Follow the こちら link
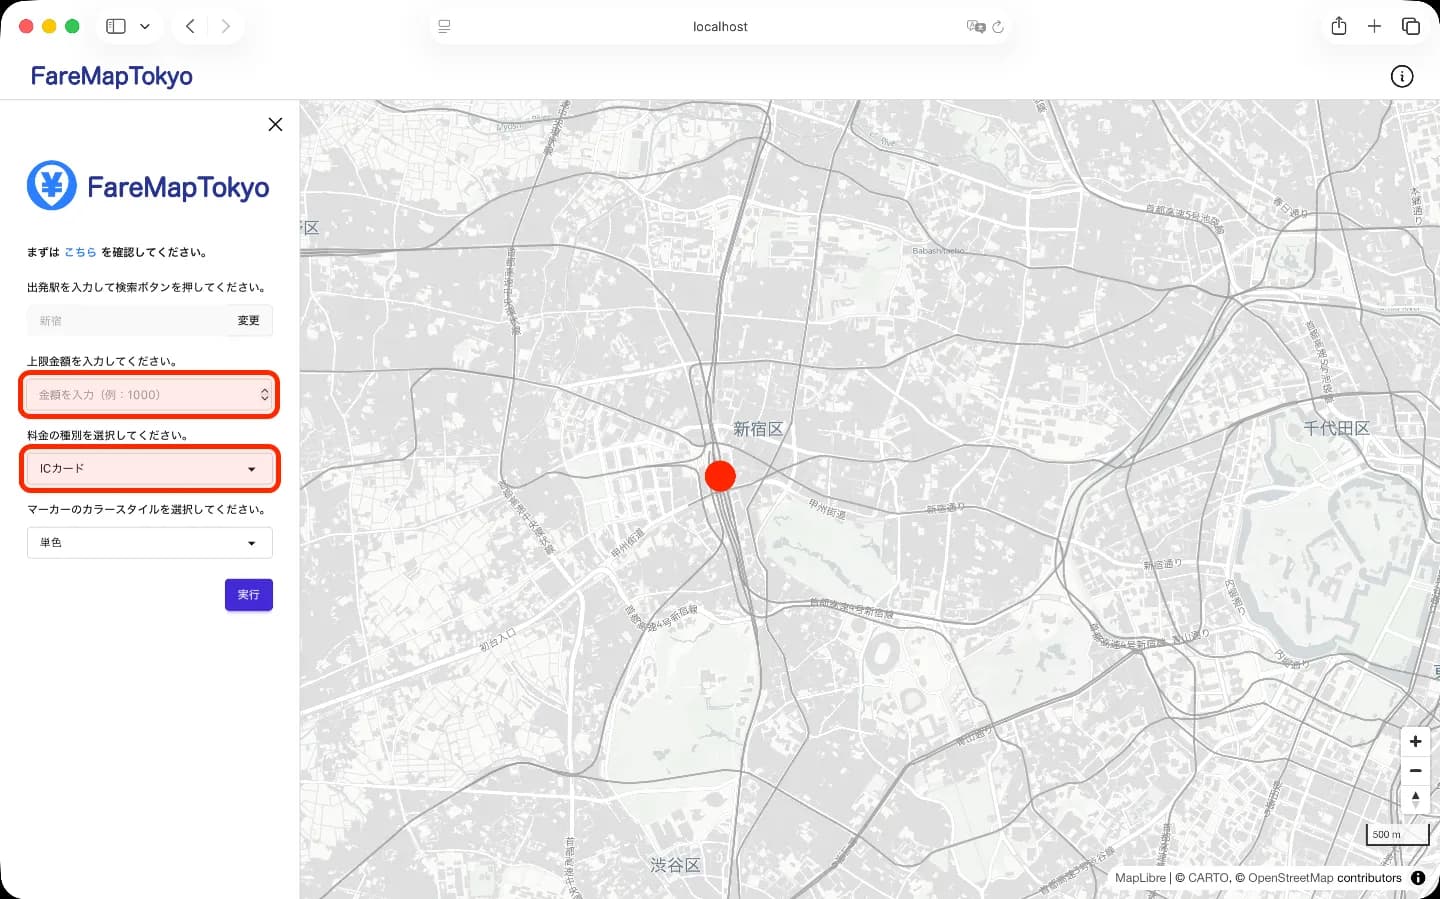 (80, 252)
